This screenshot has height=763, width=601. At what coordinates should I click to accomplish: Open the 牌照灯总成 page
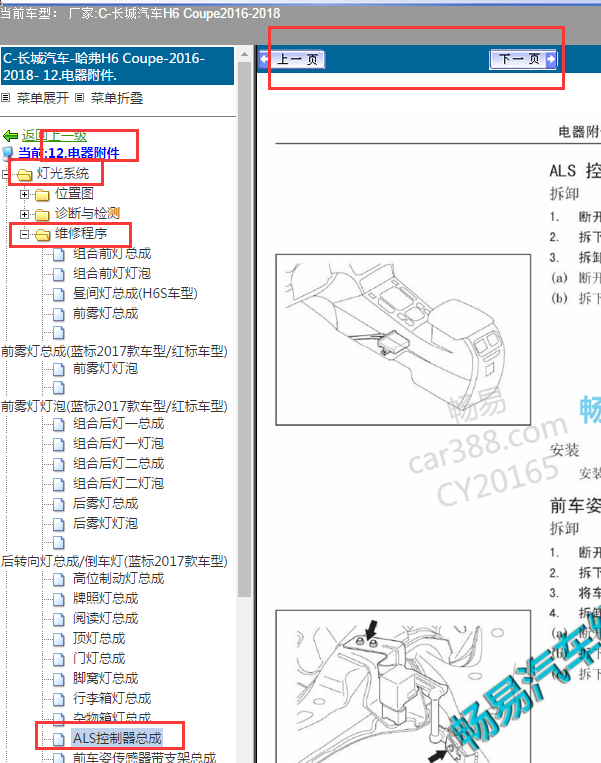coord(106,598)
